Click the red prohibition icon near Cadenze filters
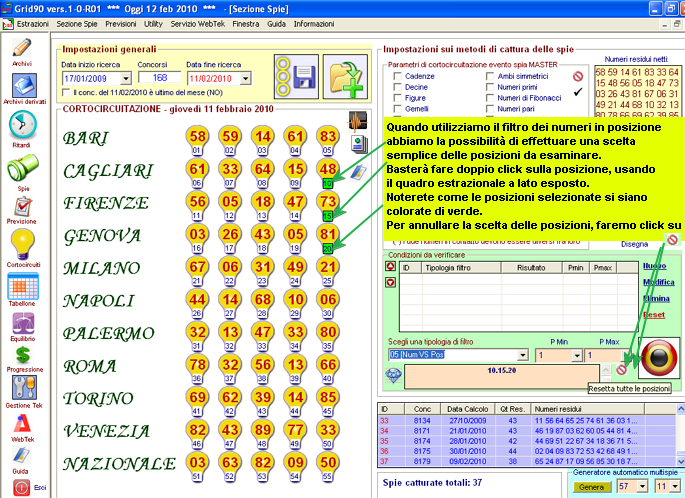The width and height of the screenshot is (685, 498). point(578,76)
